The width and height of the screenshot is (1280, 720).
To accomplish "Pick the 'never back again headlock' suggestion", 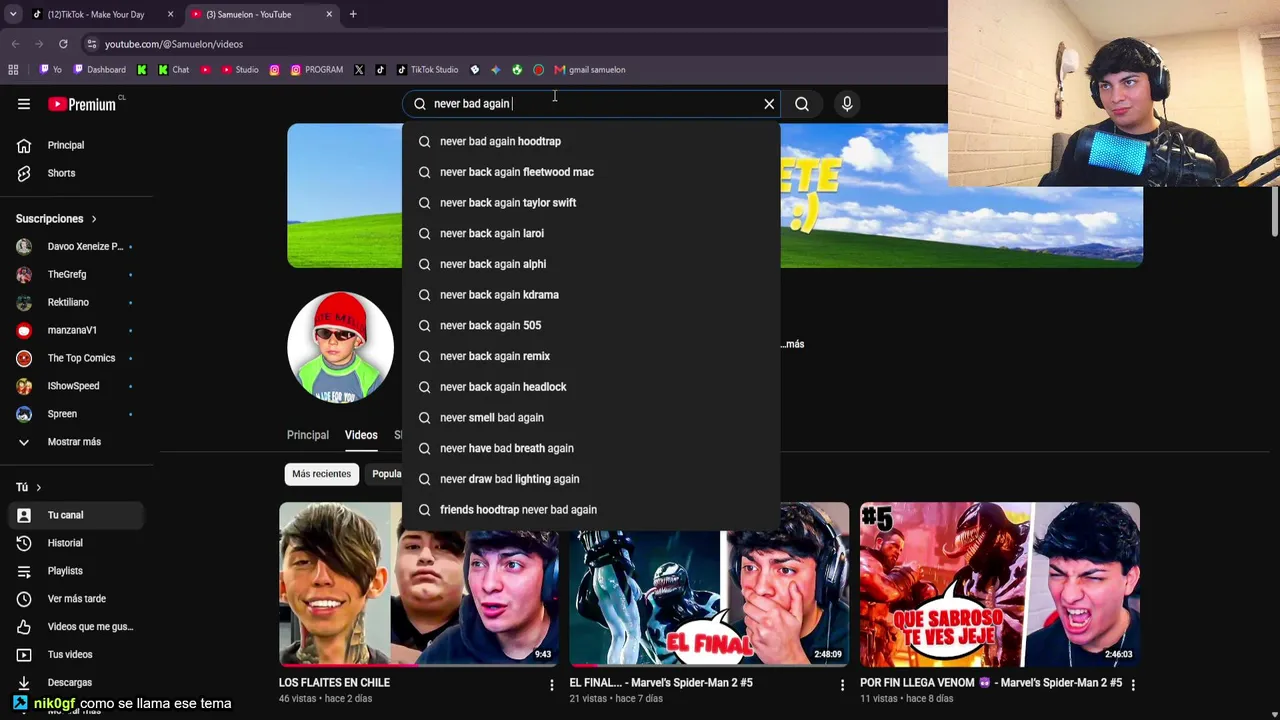I will click(x=591, y=387).
